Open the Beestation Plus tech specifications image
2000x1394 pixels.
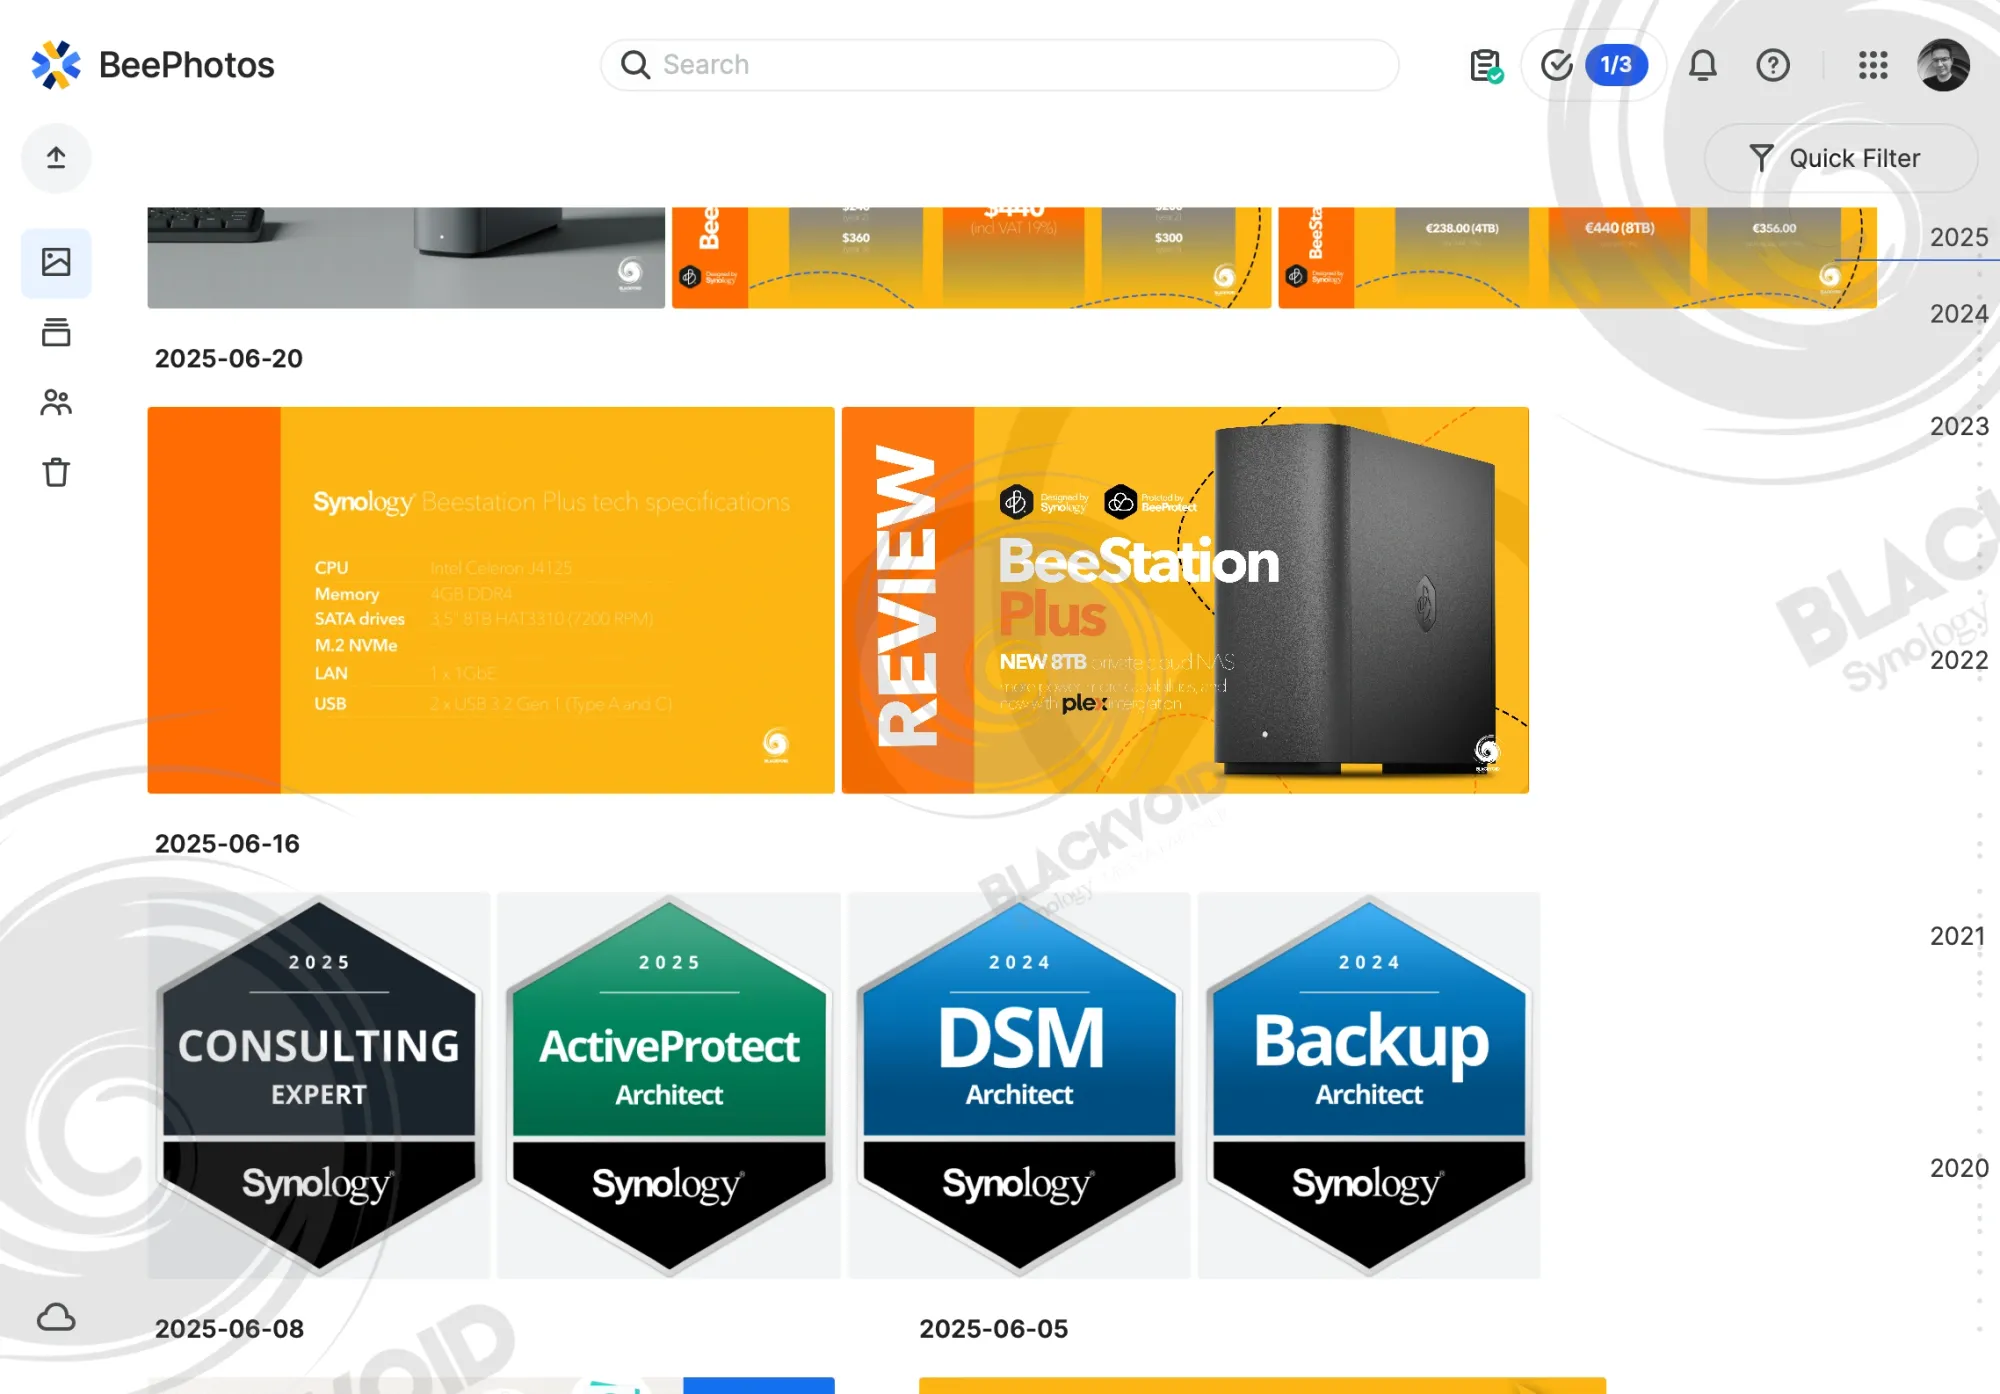(x=491, y=600)
